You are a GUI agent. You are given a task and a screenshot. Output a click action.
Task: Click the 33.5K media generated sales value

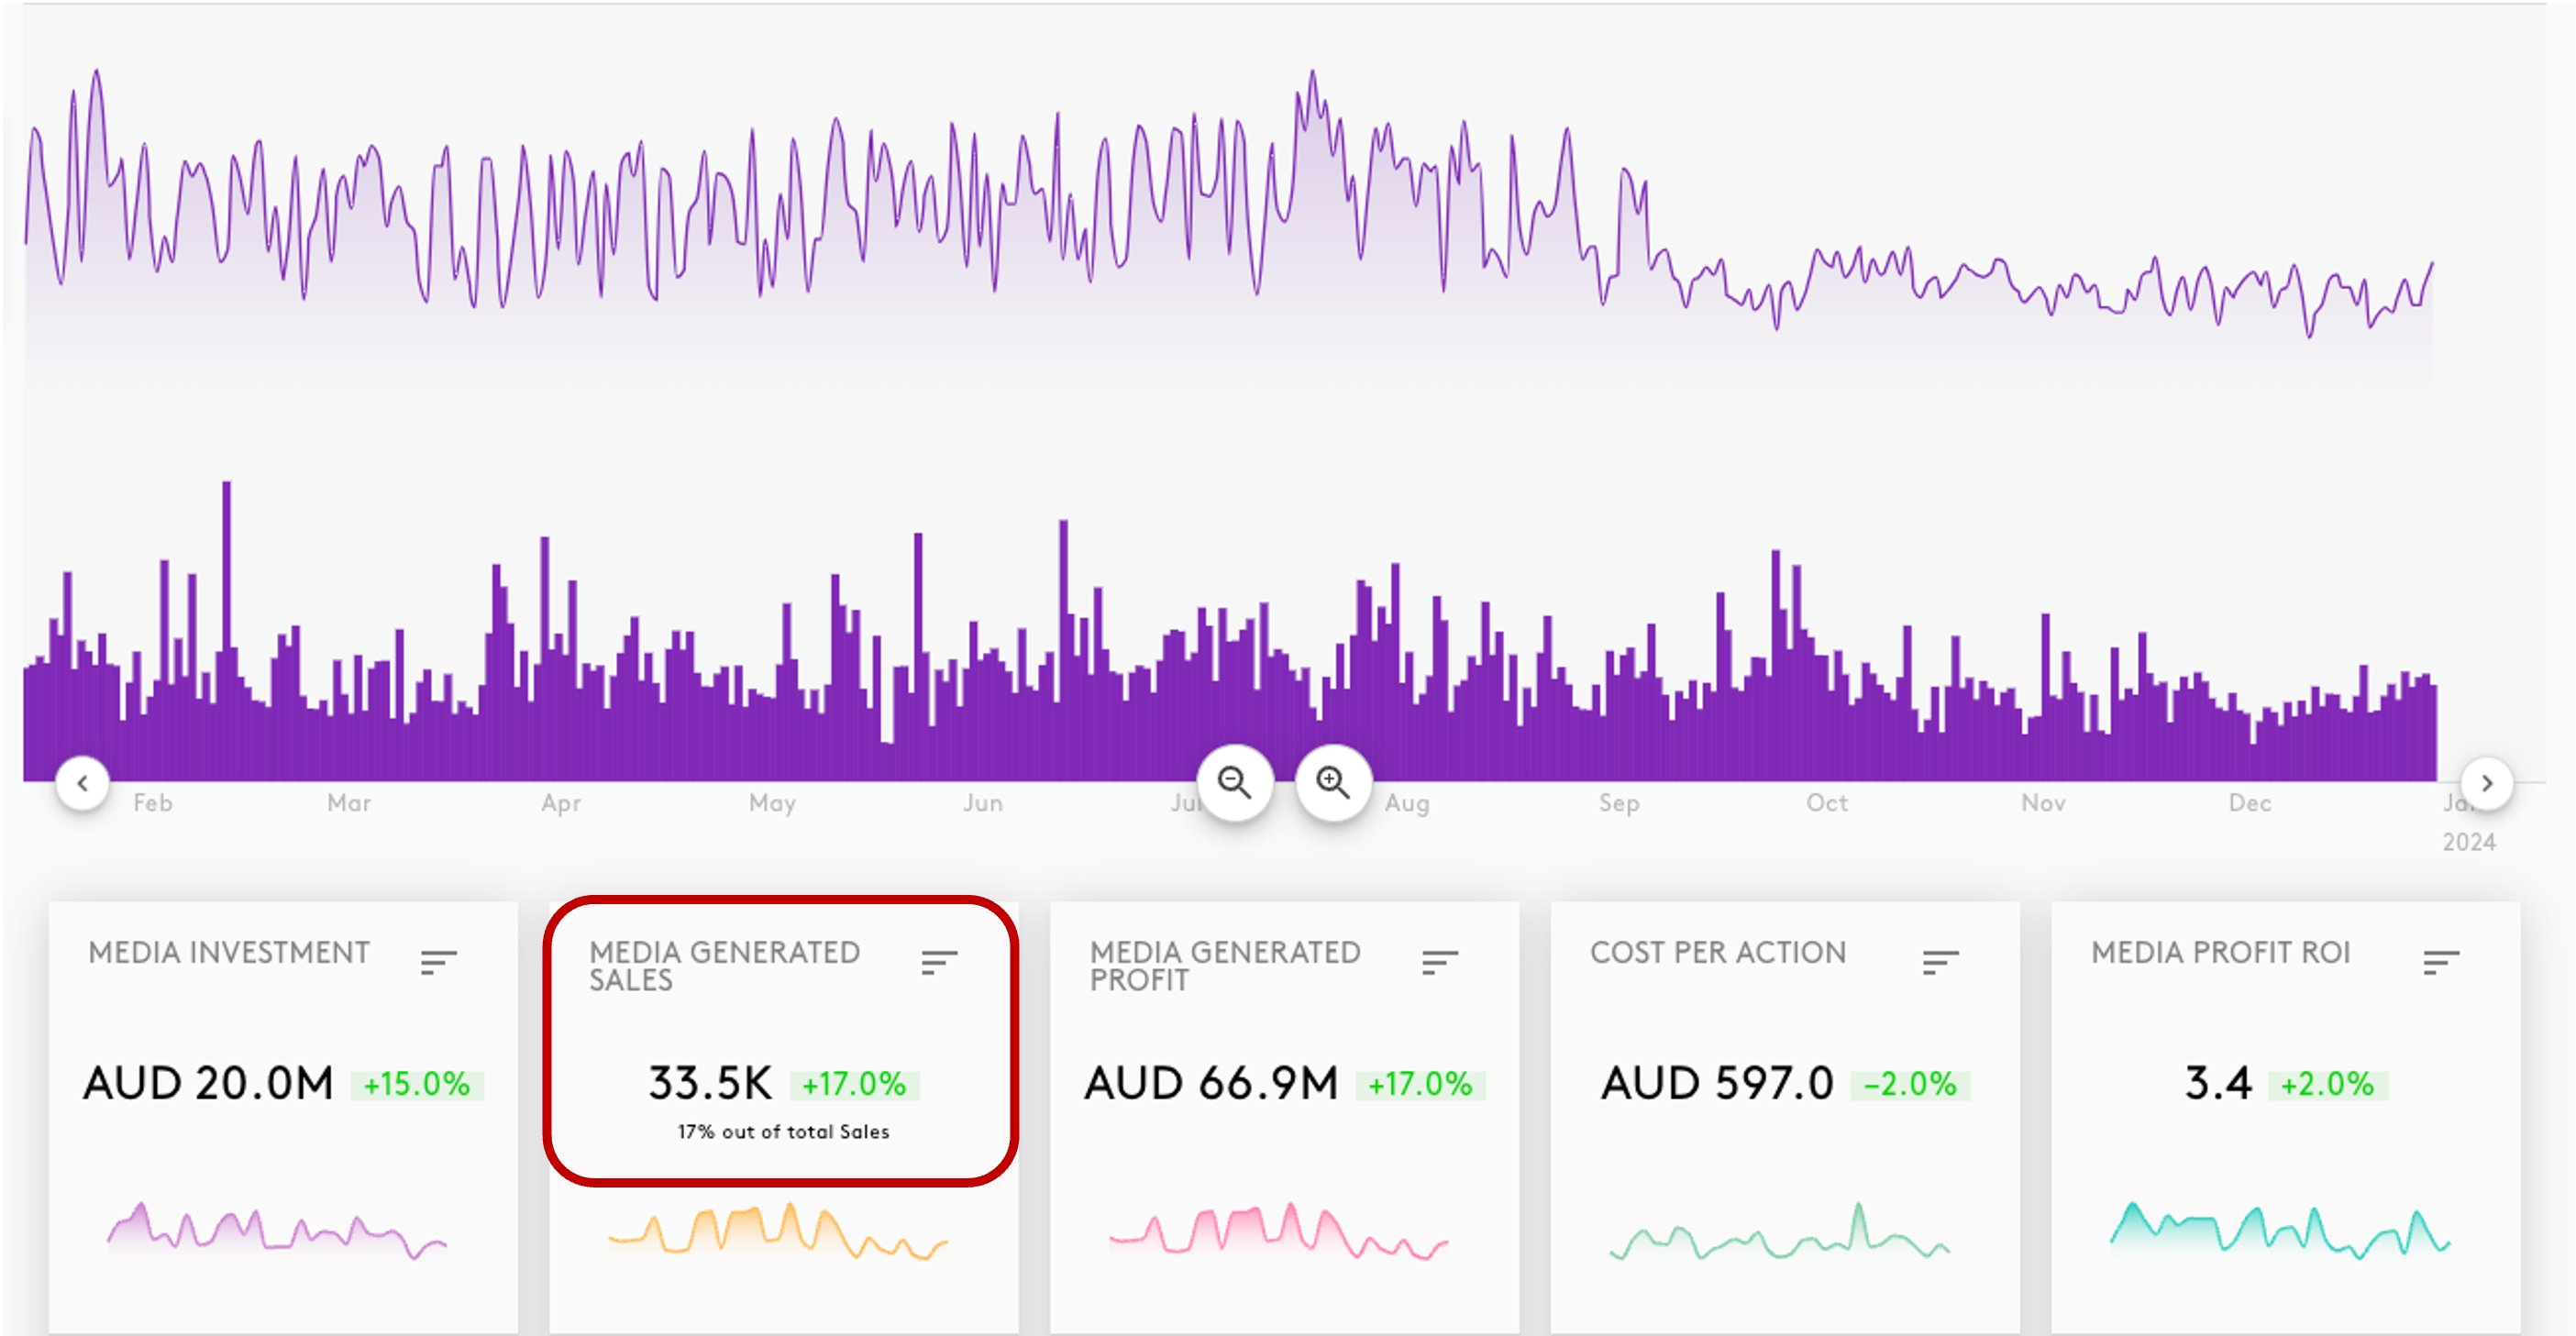(710, 1083)
